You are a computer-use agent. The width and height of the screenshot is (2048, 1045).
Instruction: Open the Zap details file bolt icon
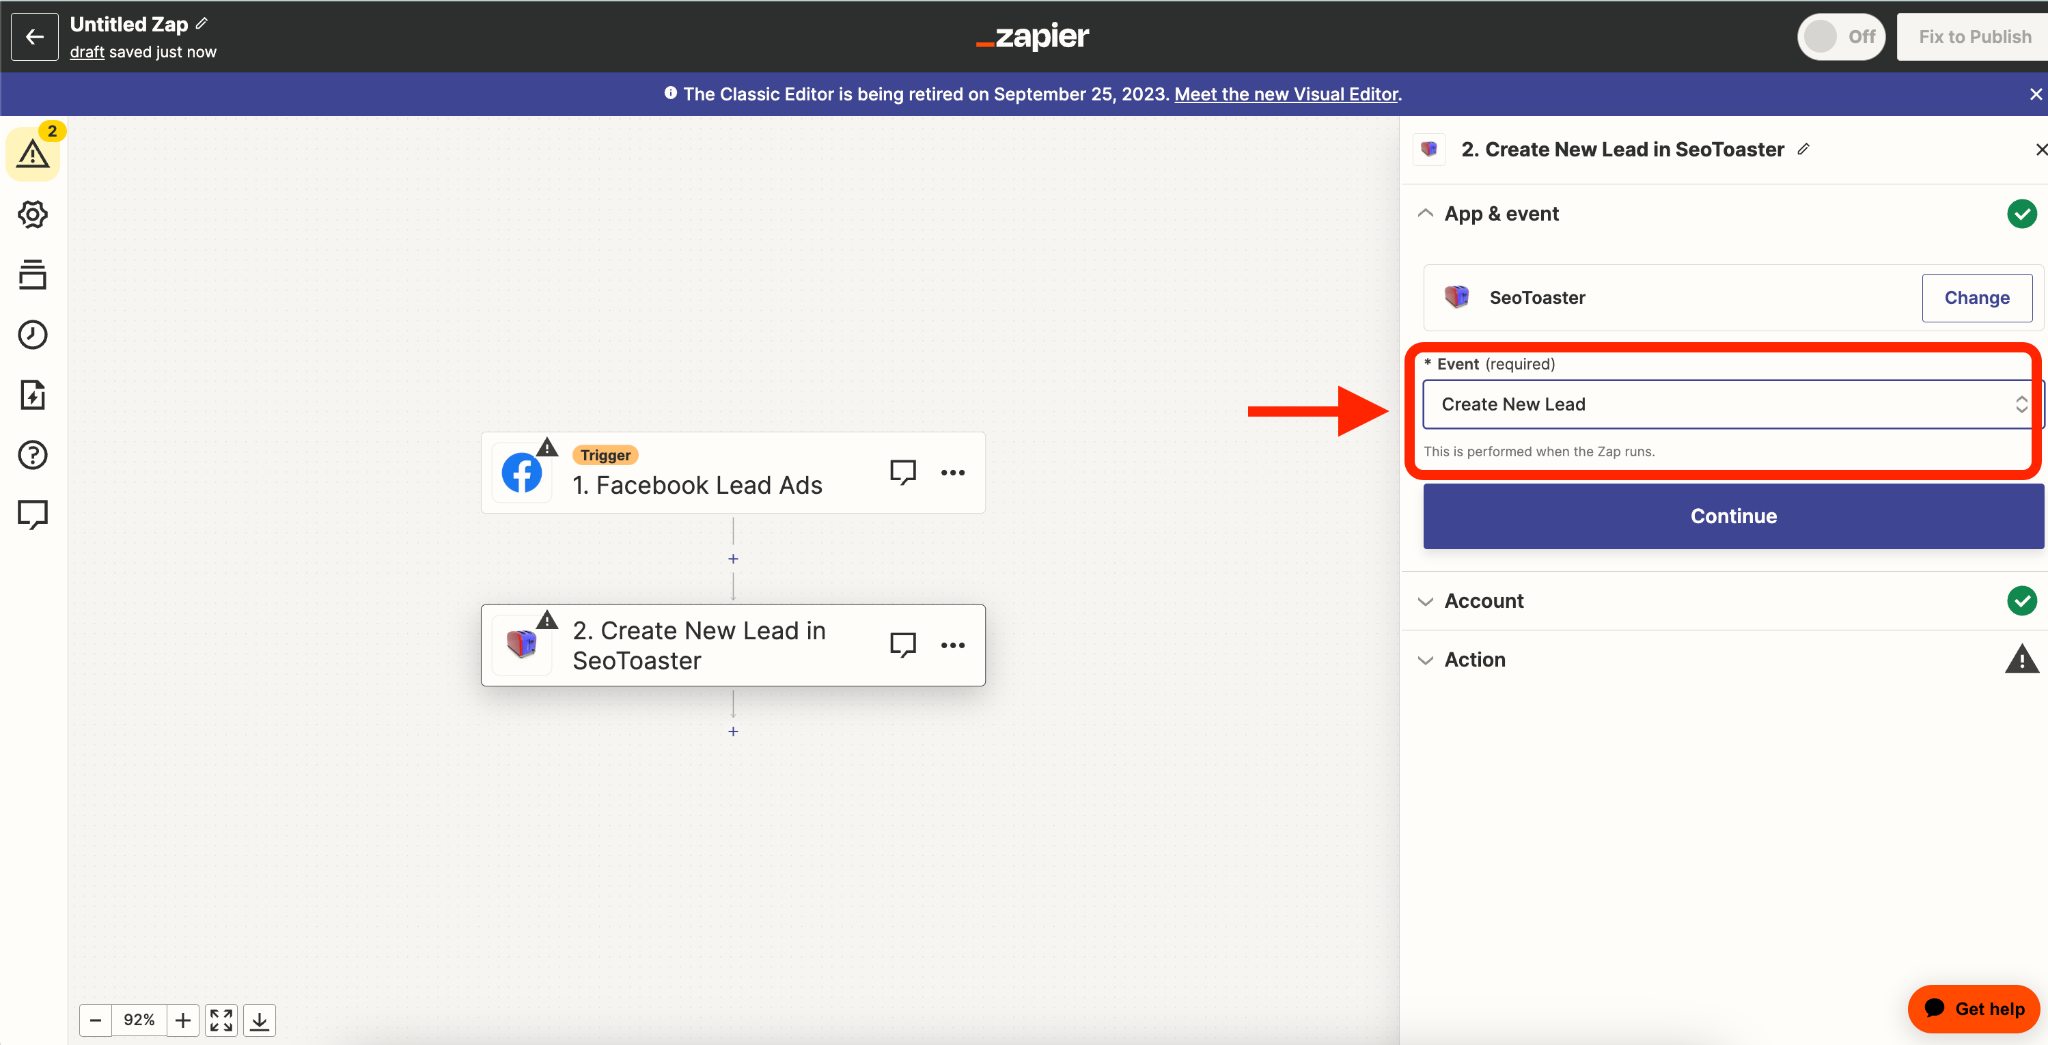tap(33, 395)
